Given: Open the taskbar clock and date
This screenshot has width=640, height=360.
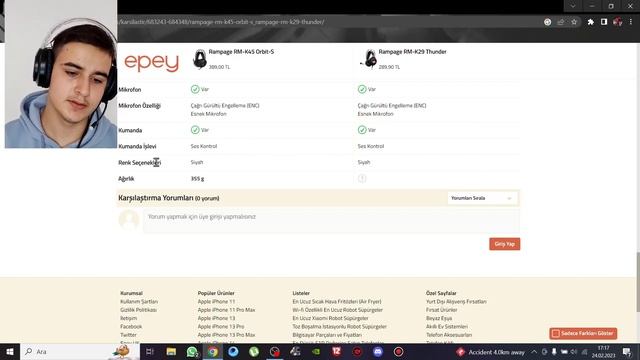Looking at the screenshot, I should pos(604,352).
